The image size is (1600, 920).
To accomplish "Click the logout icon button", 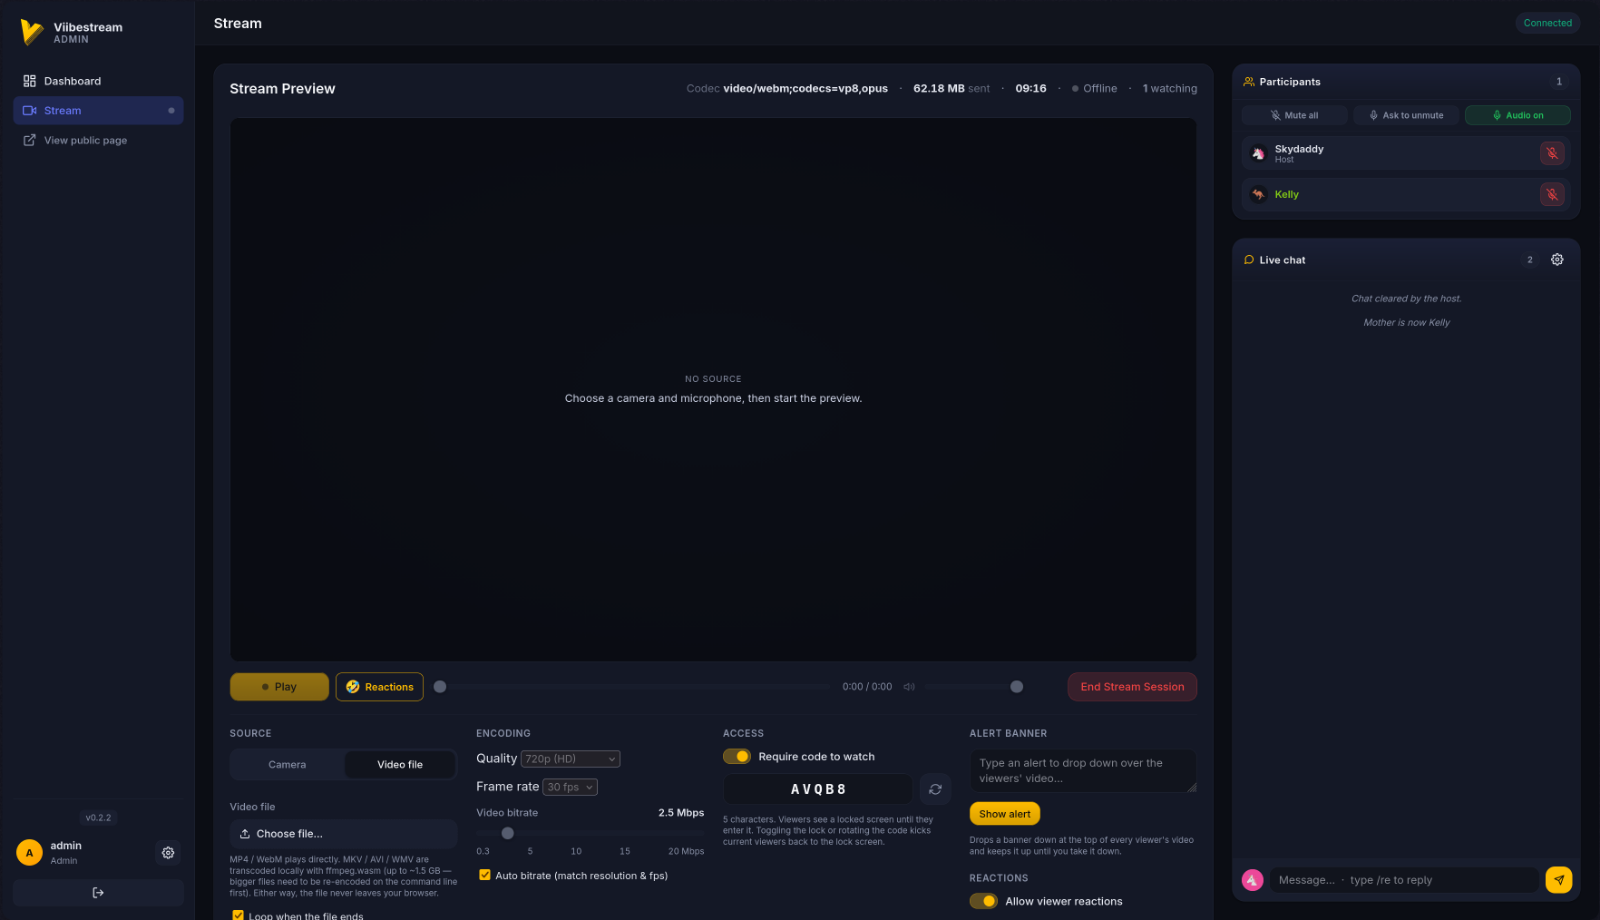I will [98, 893].
